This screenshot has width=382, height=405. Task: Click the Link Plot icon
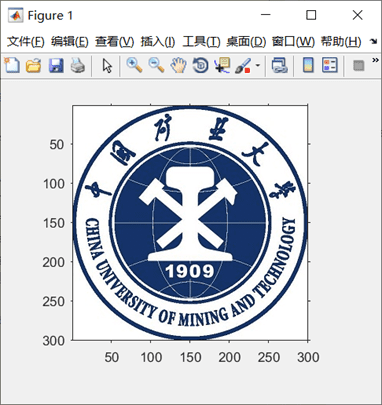tap(279, 65)
